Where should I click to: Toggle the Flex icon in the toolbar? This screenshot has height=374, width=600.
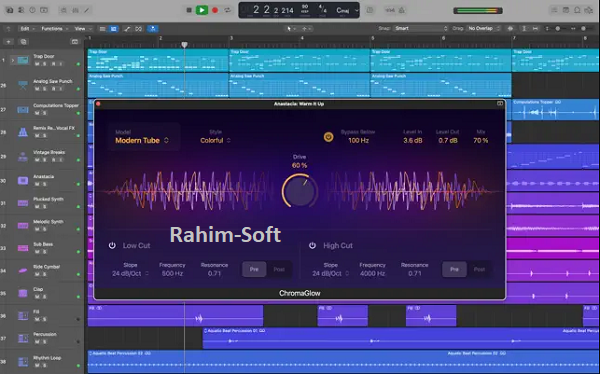(x=139, y=29)
